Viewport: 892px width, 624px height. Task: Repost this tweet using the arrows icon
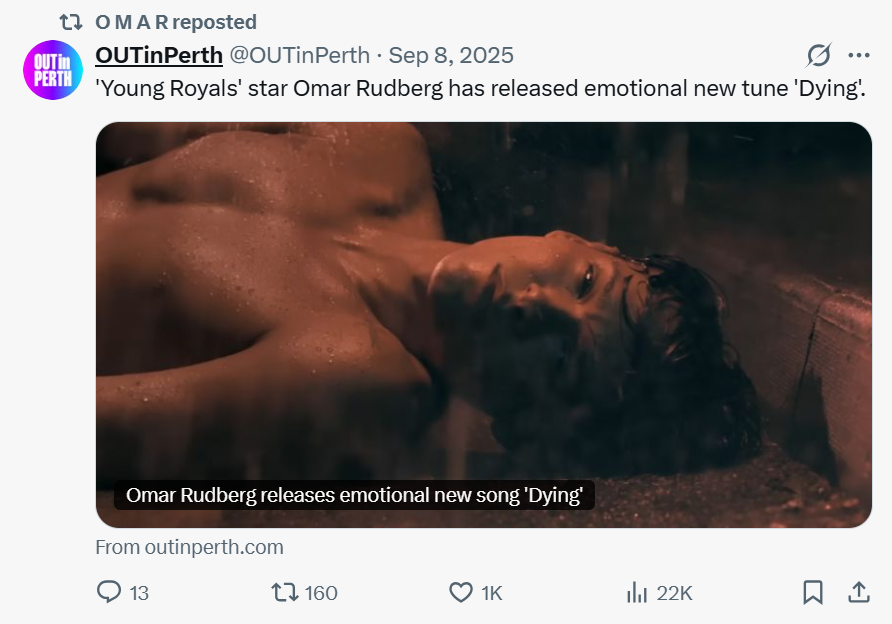[x=285, y=592]
